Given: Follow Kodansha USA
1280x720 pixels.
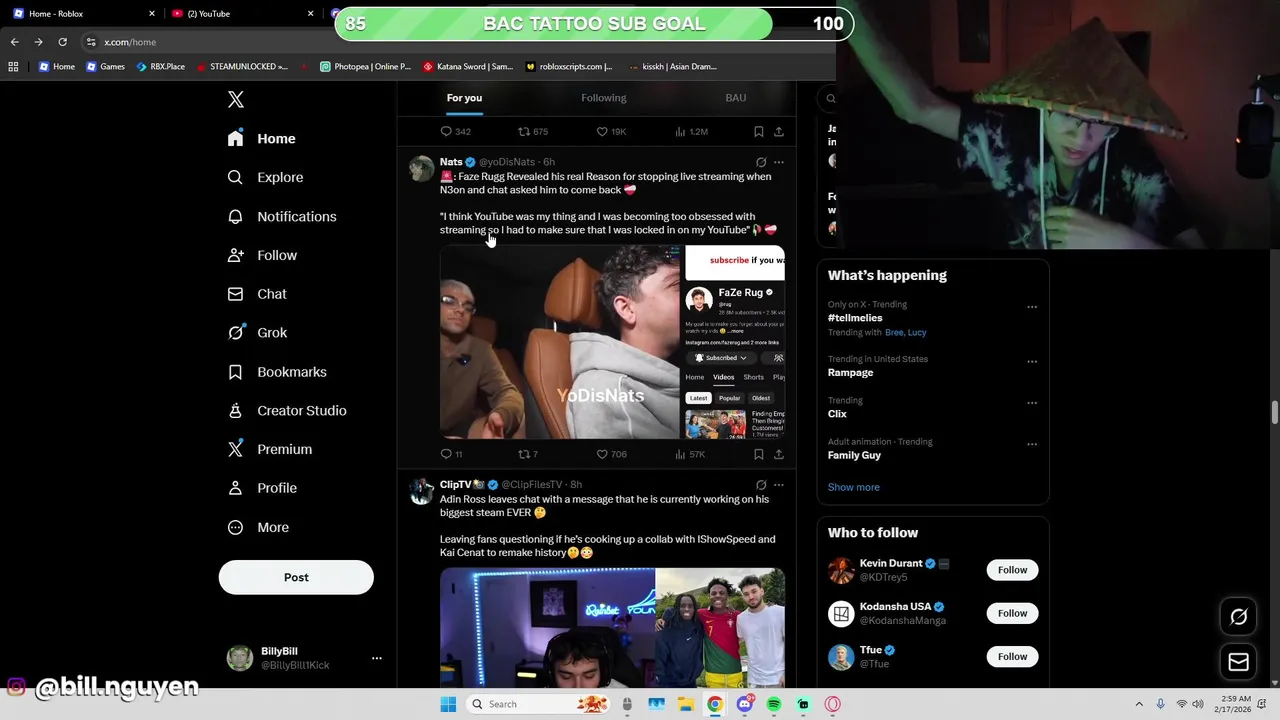Looking at the screenshot, I should [x=1012, y=613].
